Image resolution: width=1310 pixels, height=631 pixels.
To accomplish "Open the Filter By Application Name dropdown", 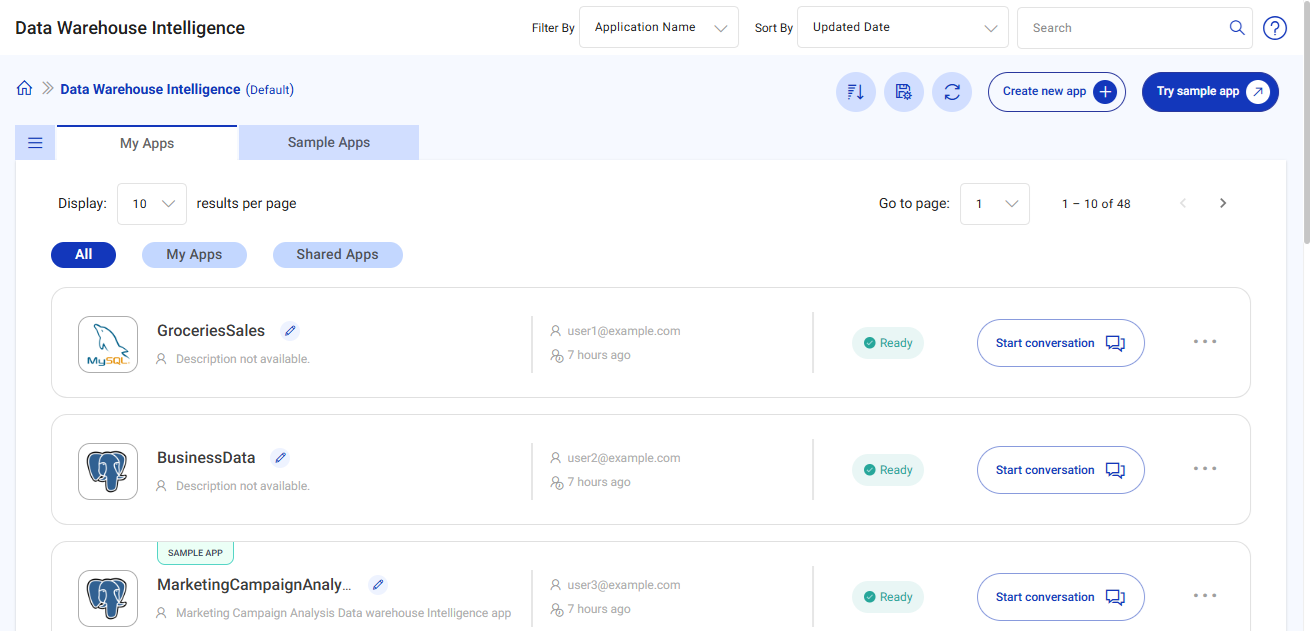I will [x=658, y=27].
